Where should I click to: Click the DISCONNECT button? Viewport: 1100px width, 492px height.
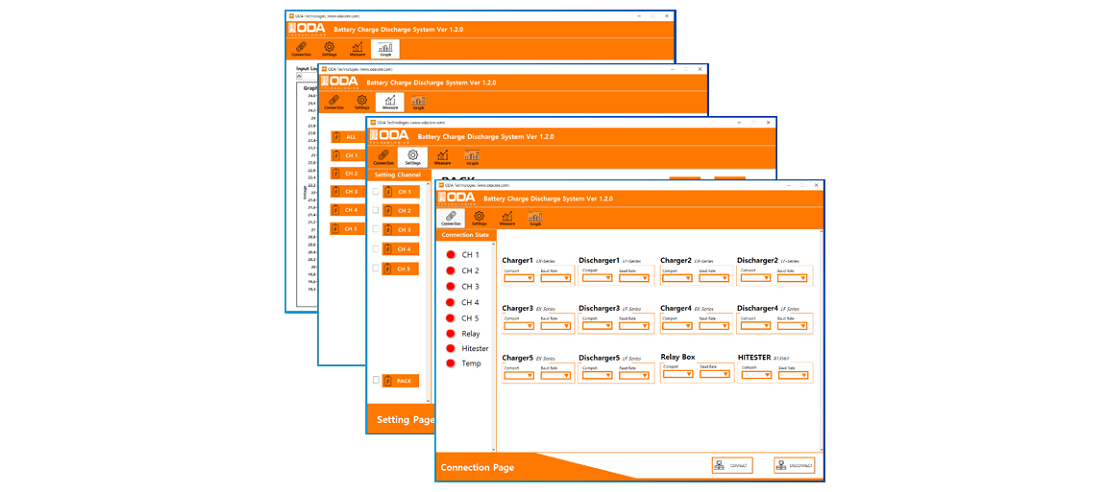(x=794, y=465)
